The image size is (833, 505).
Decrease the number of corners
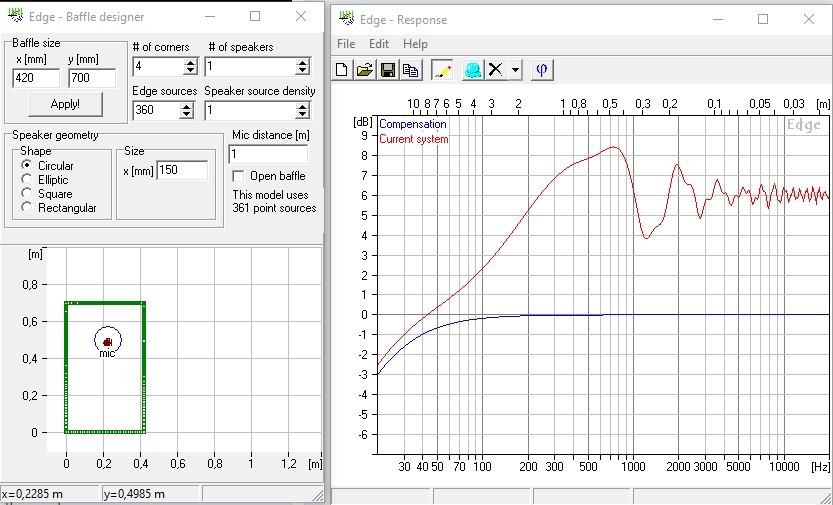click(190, 71)
